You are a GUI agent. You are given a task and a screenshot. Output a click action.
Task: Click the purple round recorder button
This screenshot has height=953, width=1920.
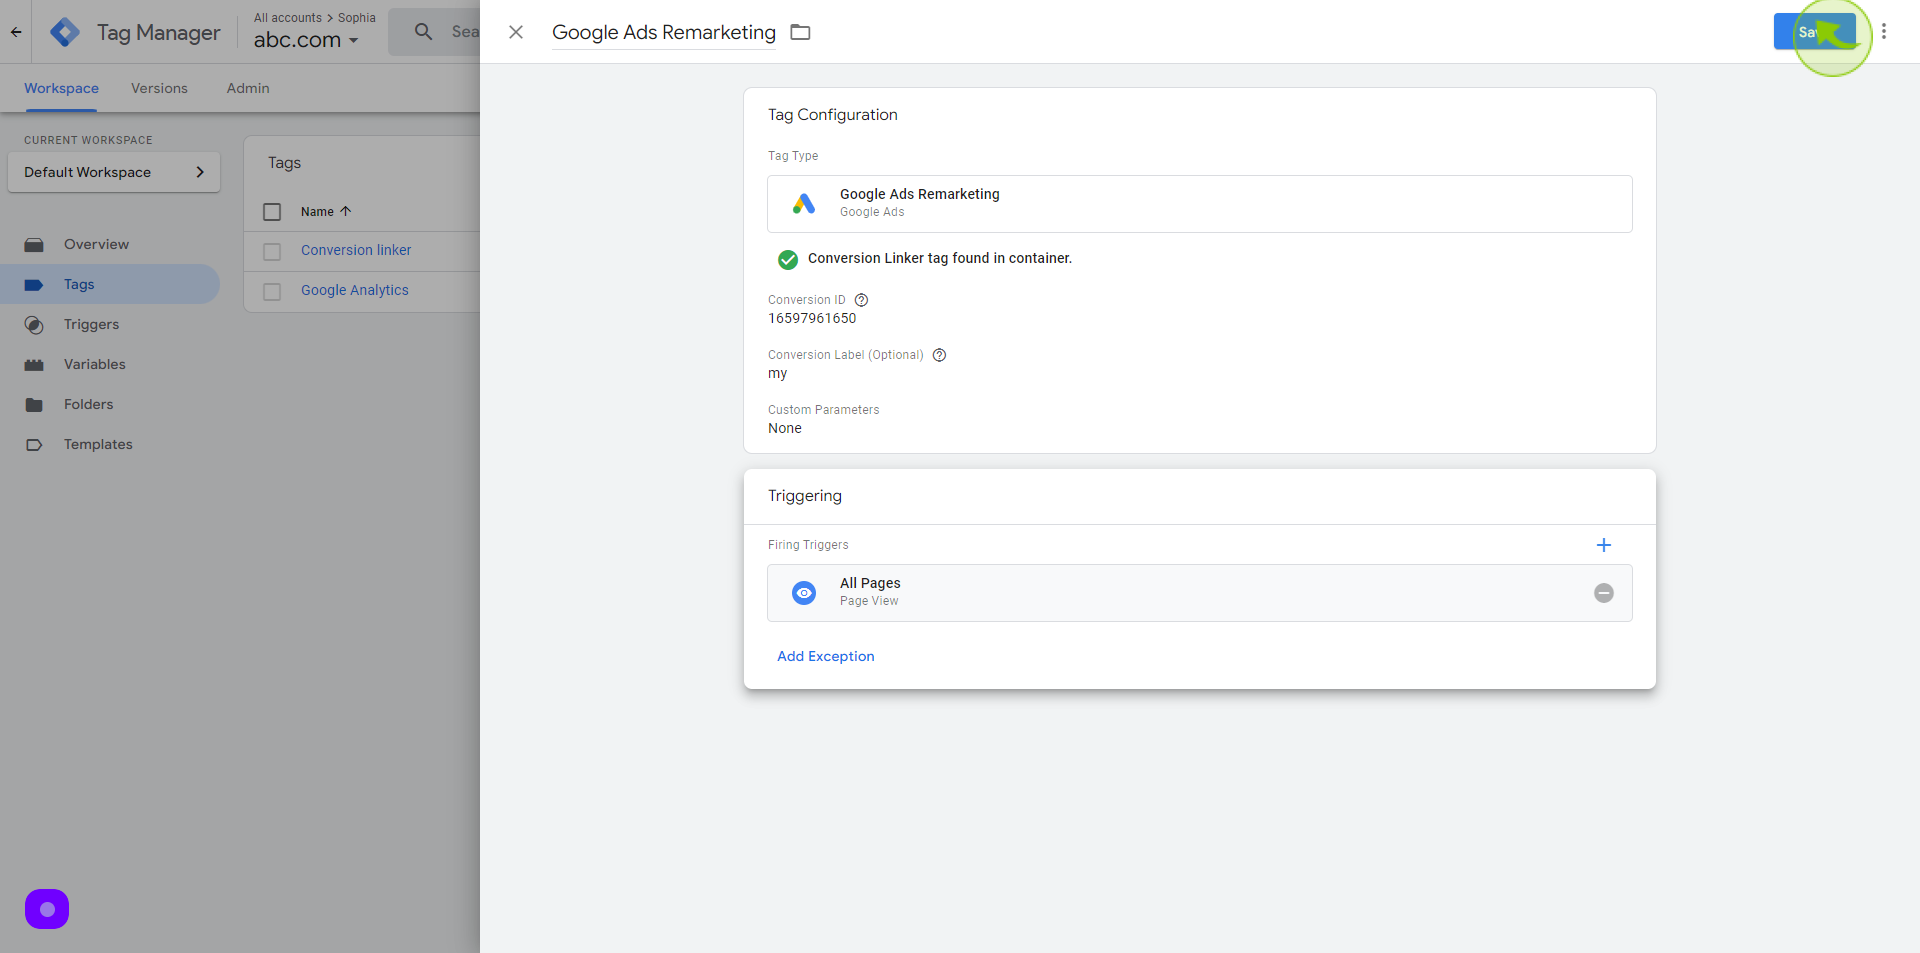pos(47,909)
